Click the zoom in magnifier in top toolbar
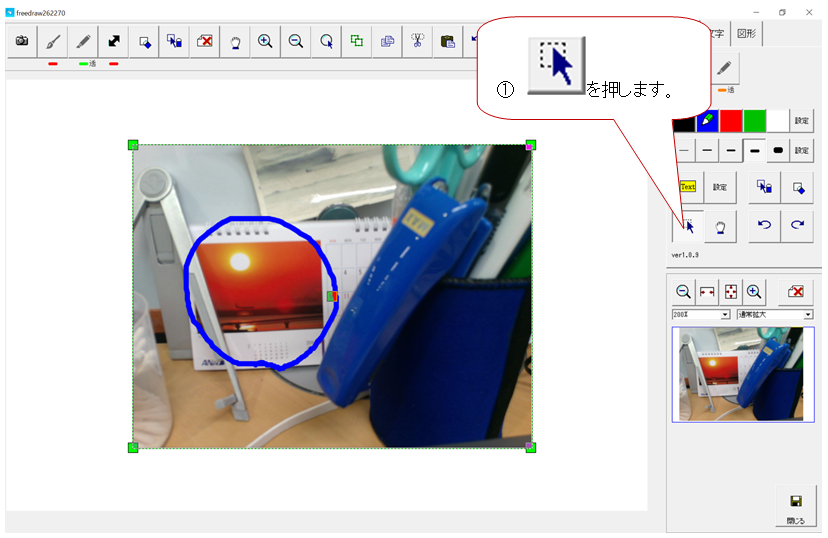This screenshot has width=828, height=538. pos(265,41)
